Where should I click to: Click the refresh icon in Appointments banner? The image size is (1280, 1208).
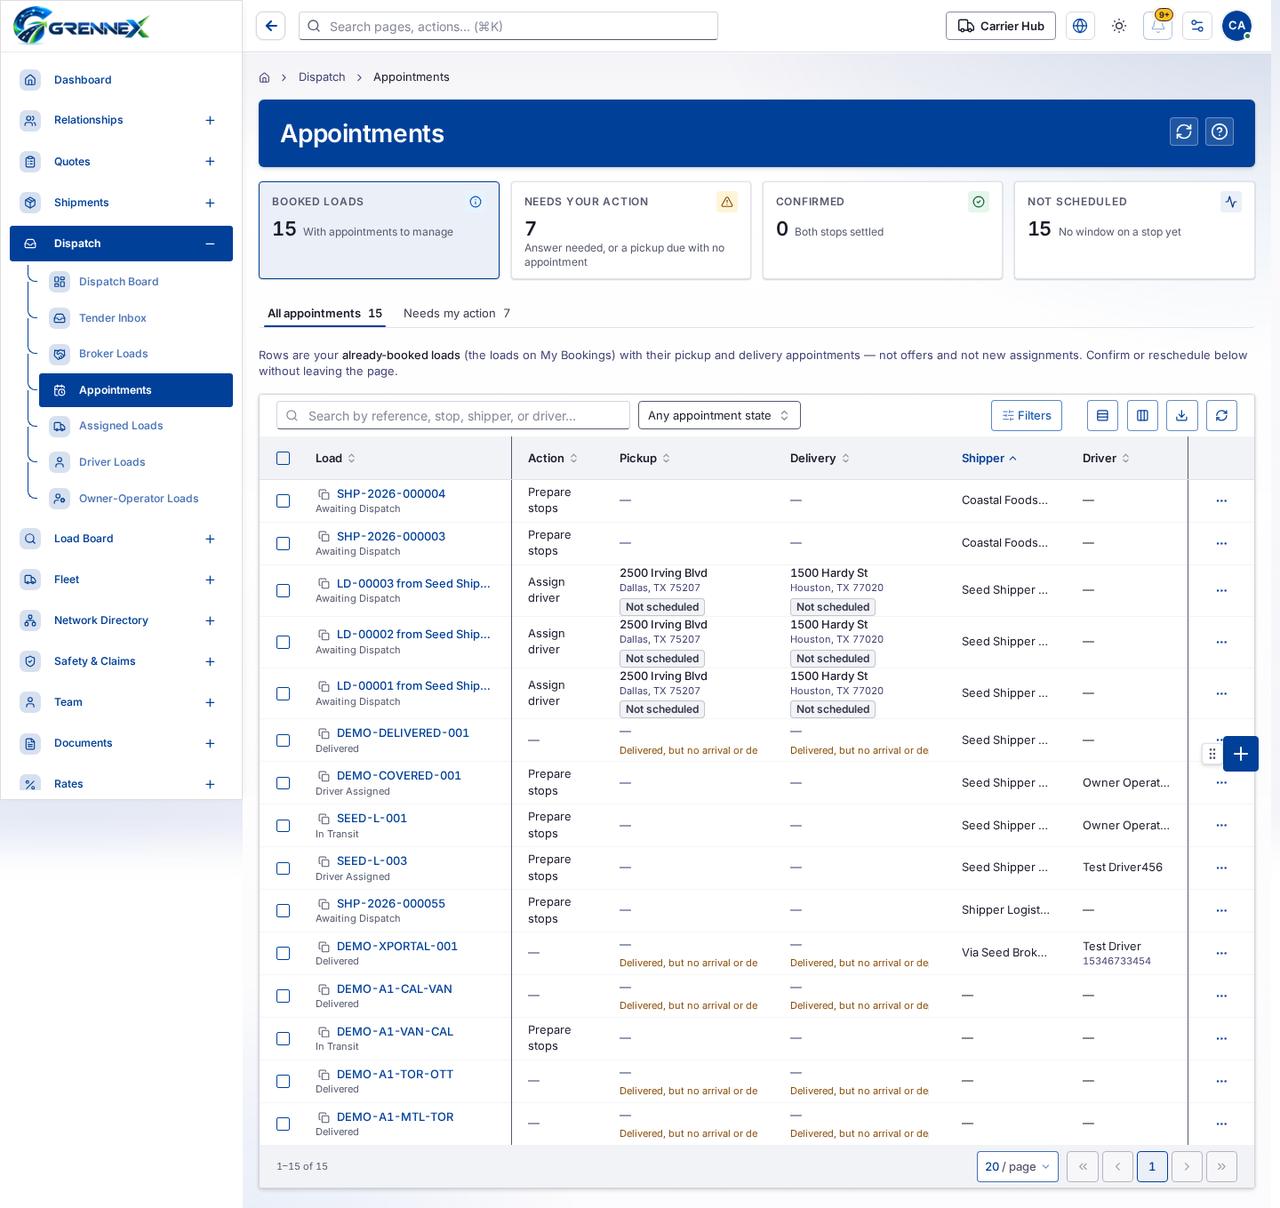[1184, 132]
